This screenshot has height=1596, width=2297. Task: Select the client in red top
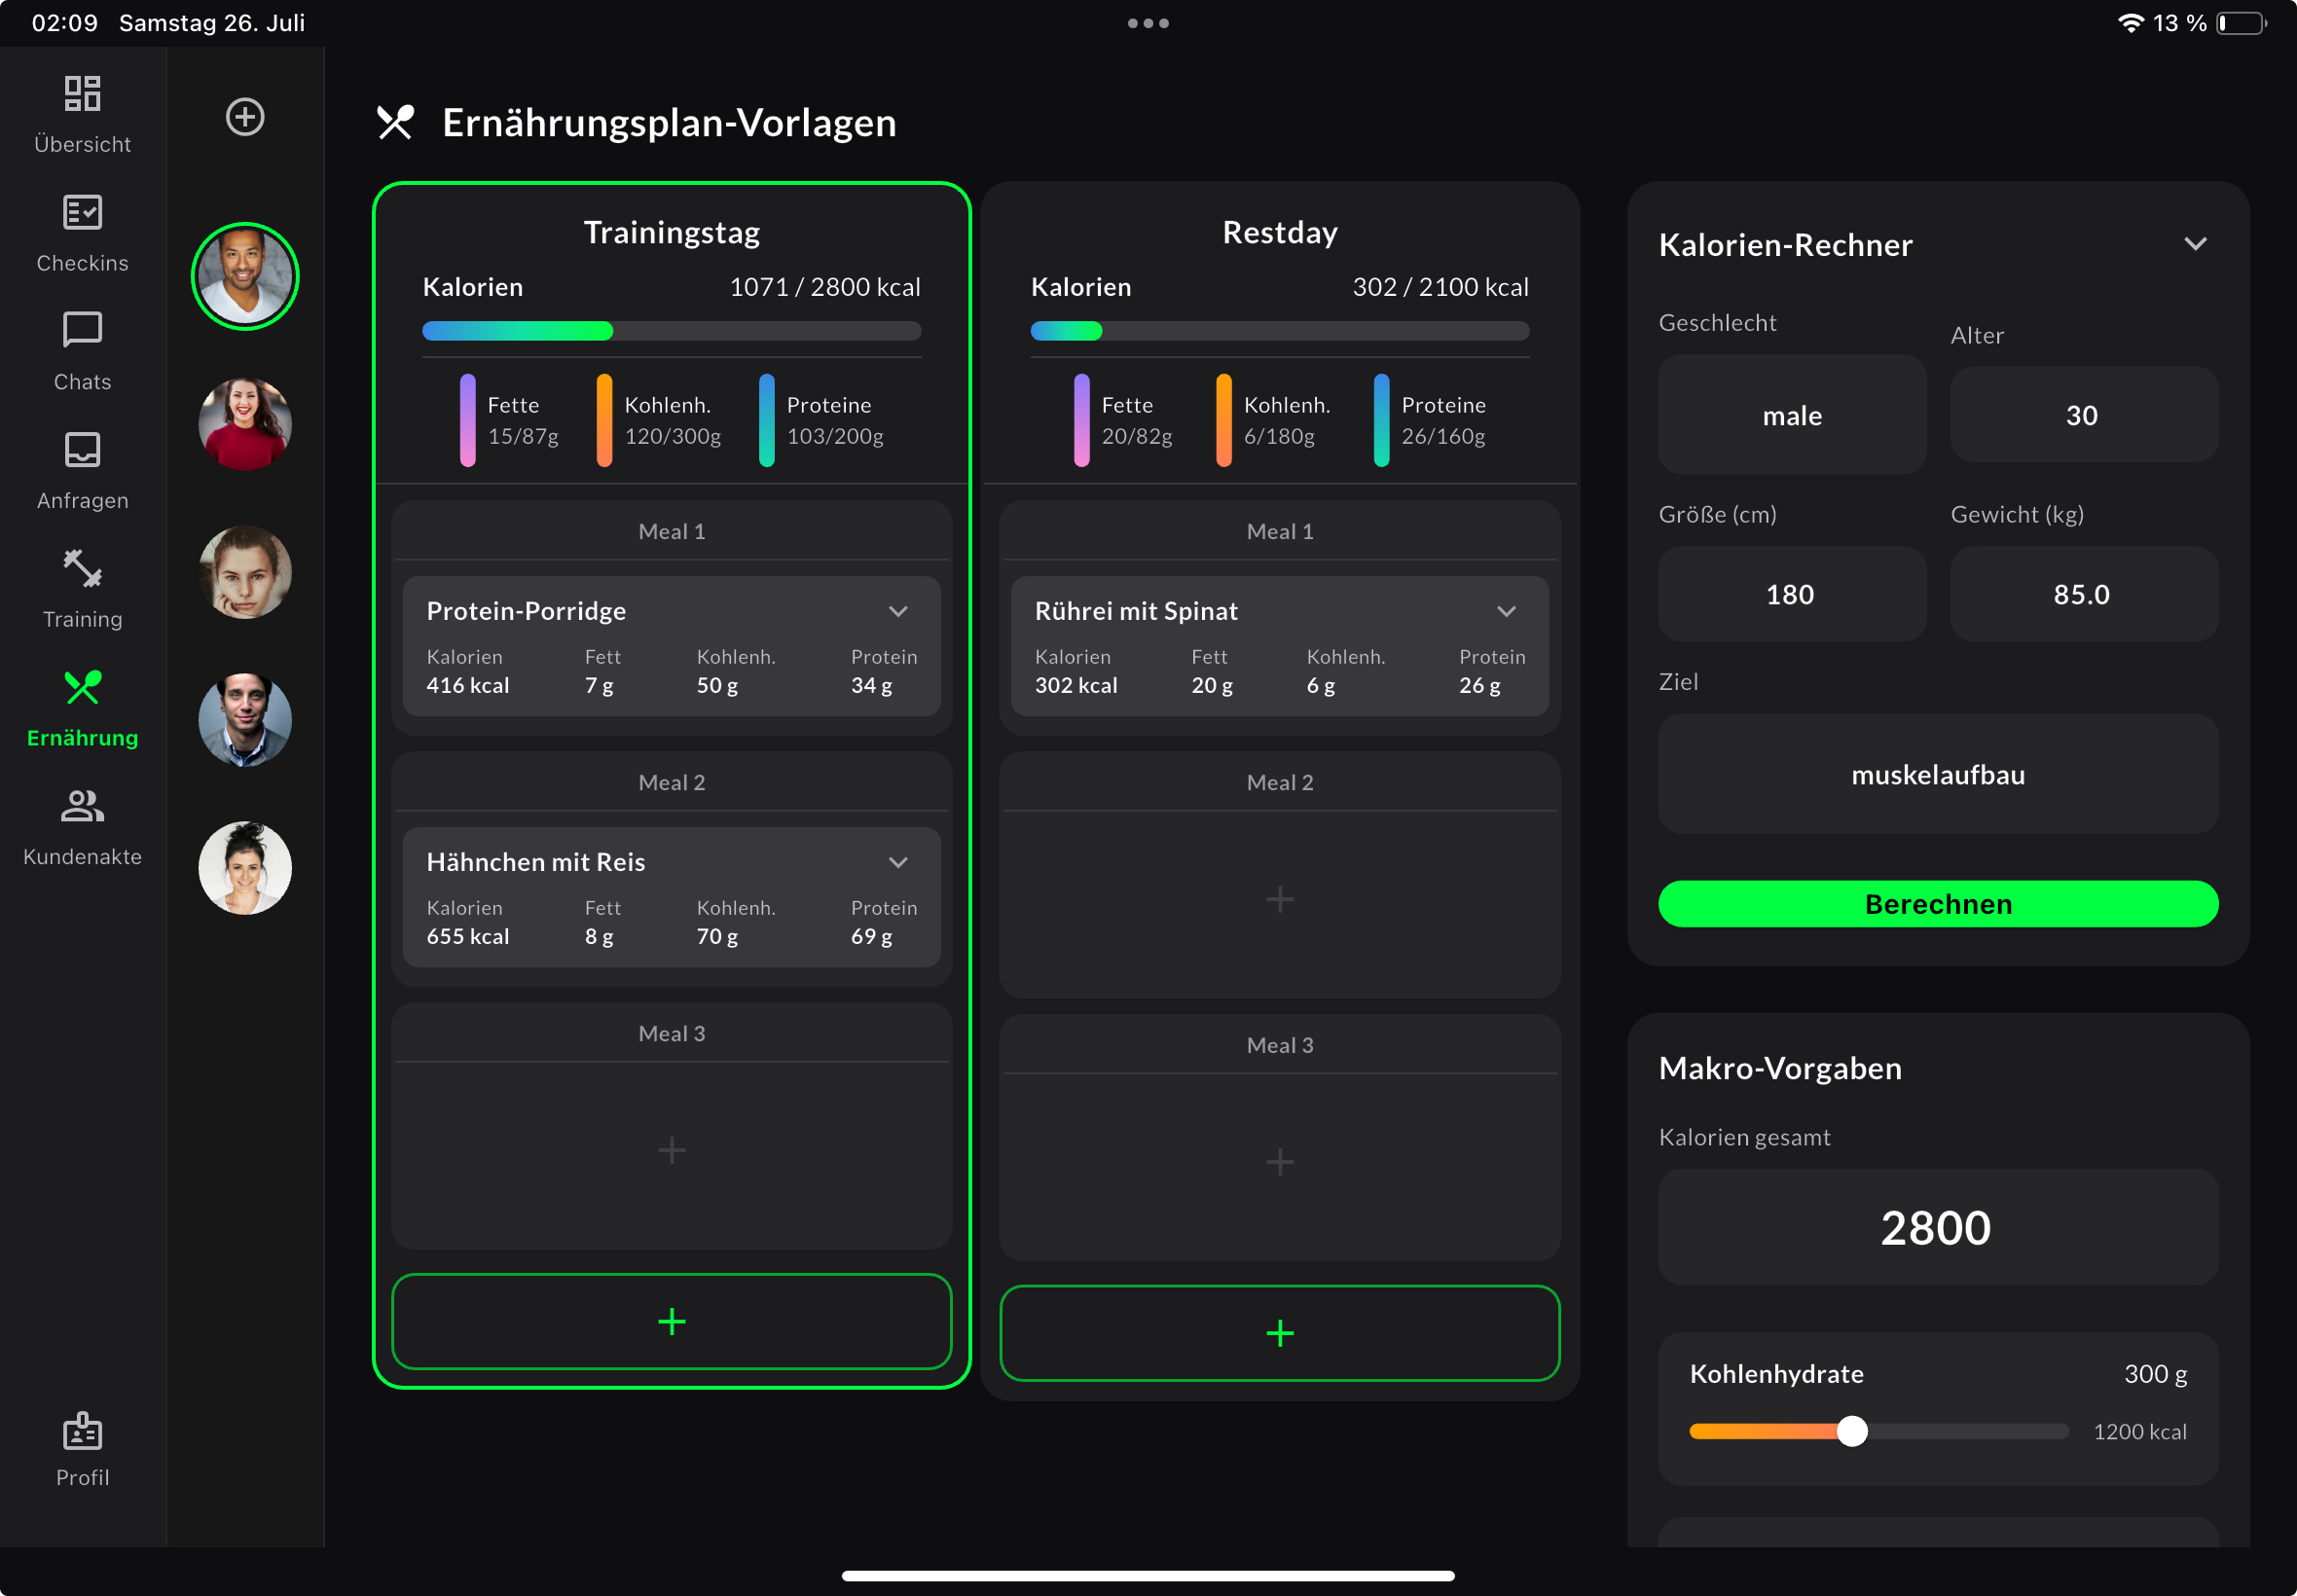245,424
